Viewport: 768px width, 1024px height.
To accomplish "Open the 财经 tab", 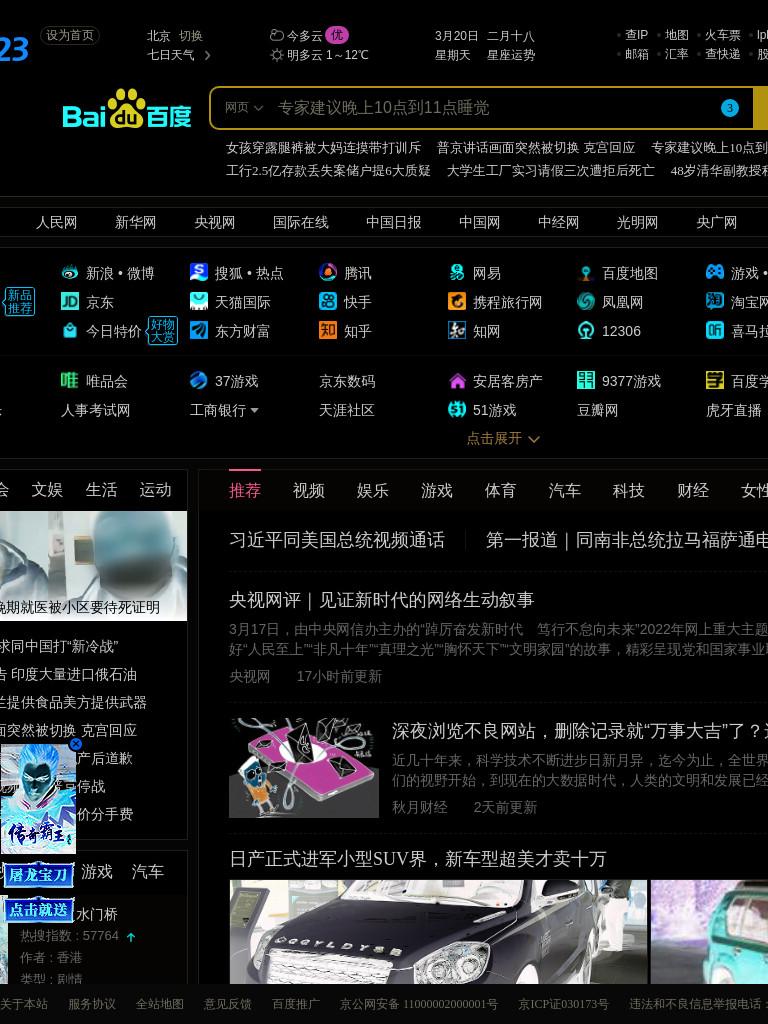I will click(x=693, y=490).
